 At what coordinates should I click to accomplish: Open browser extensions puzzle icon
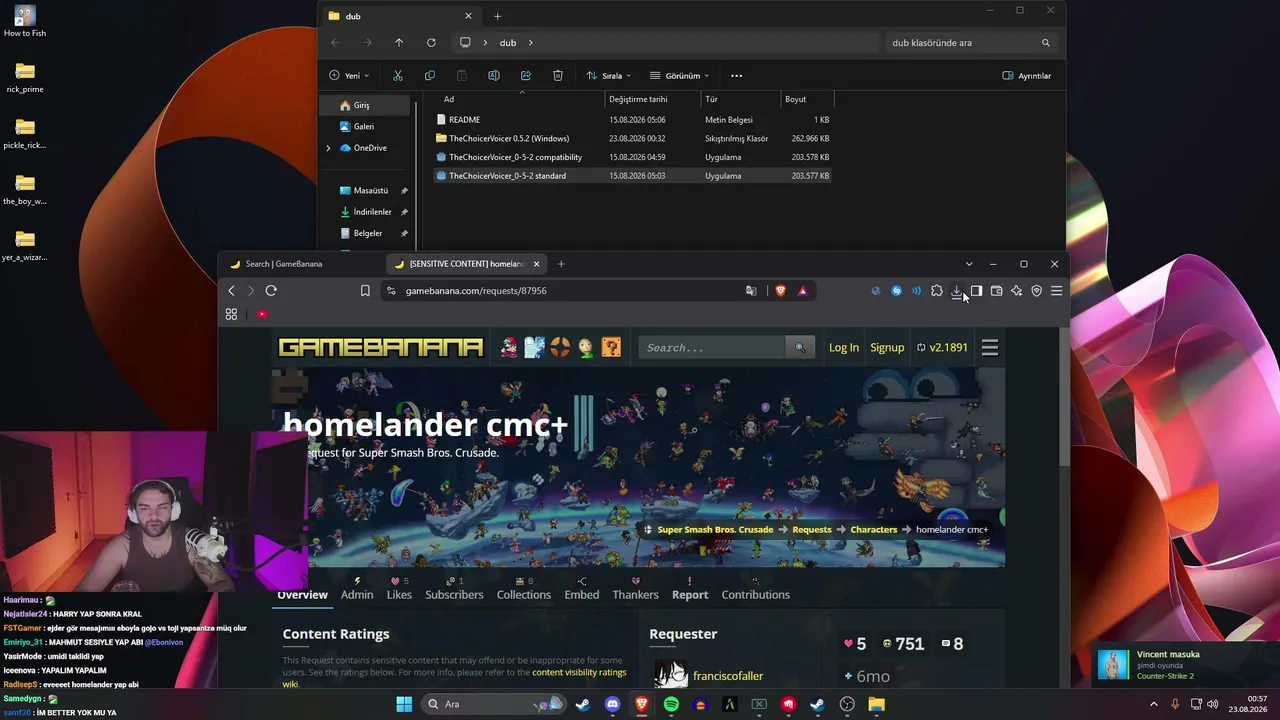pyautogui.click(x=937, y=291)
